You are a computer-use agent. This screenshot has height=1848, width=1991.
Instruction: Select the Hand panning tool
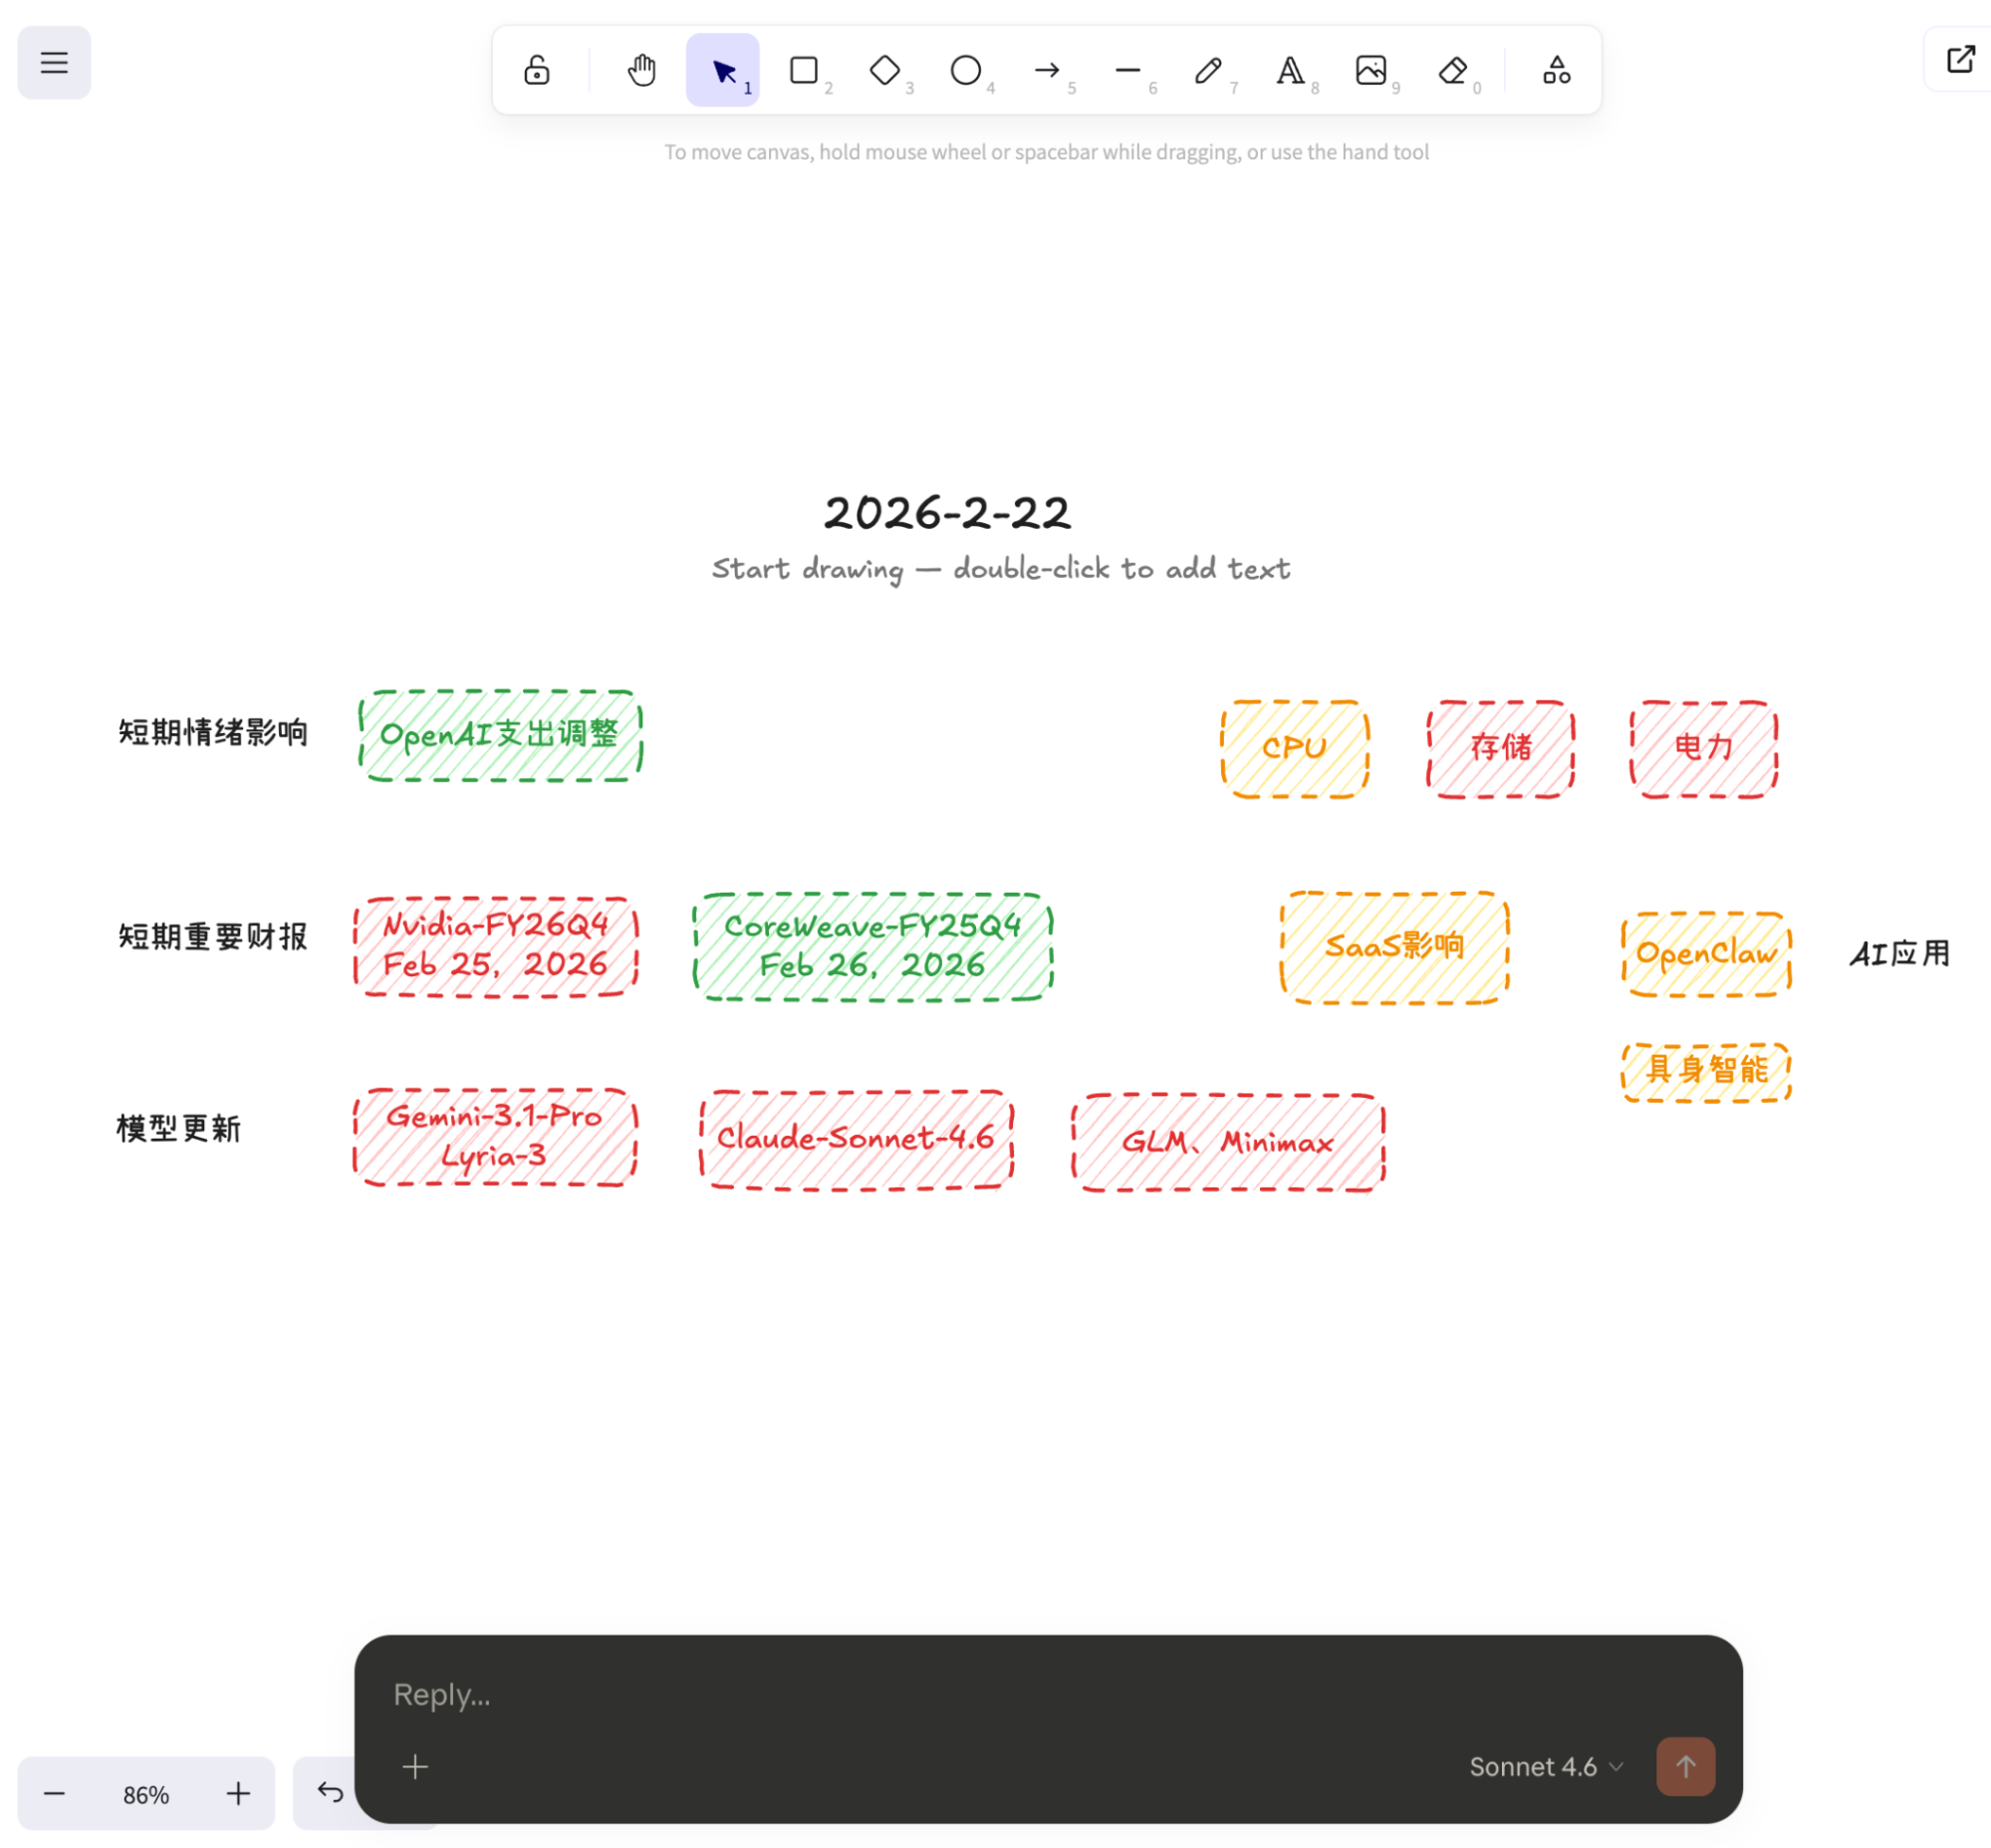point(641,70)
